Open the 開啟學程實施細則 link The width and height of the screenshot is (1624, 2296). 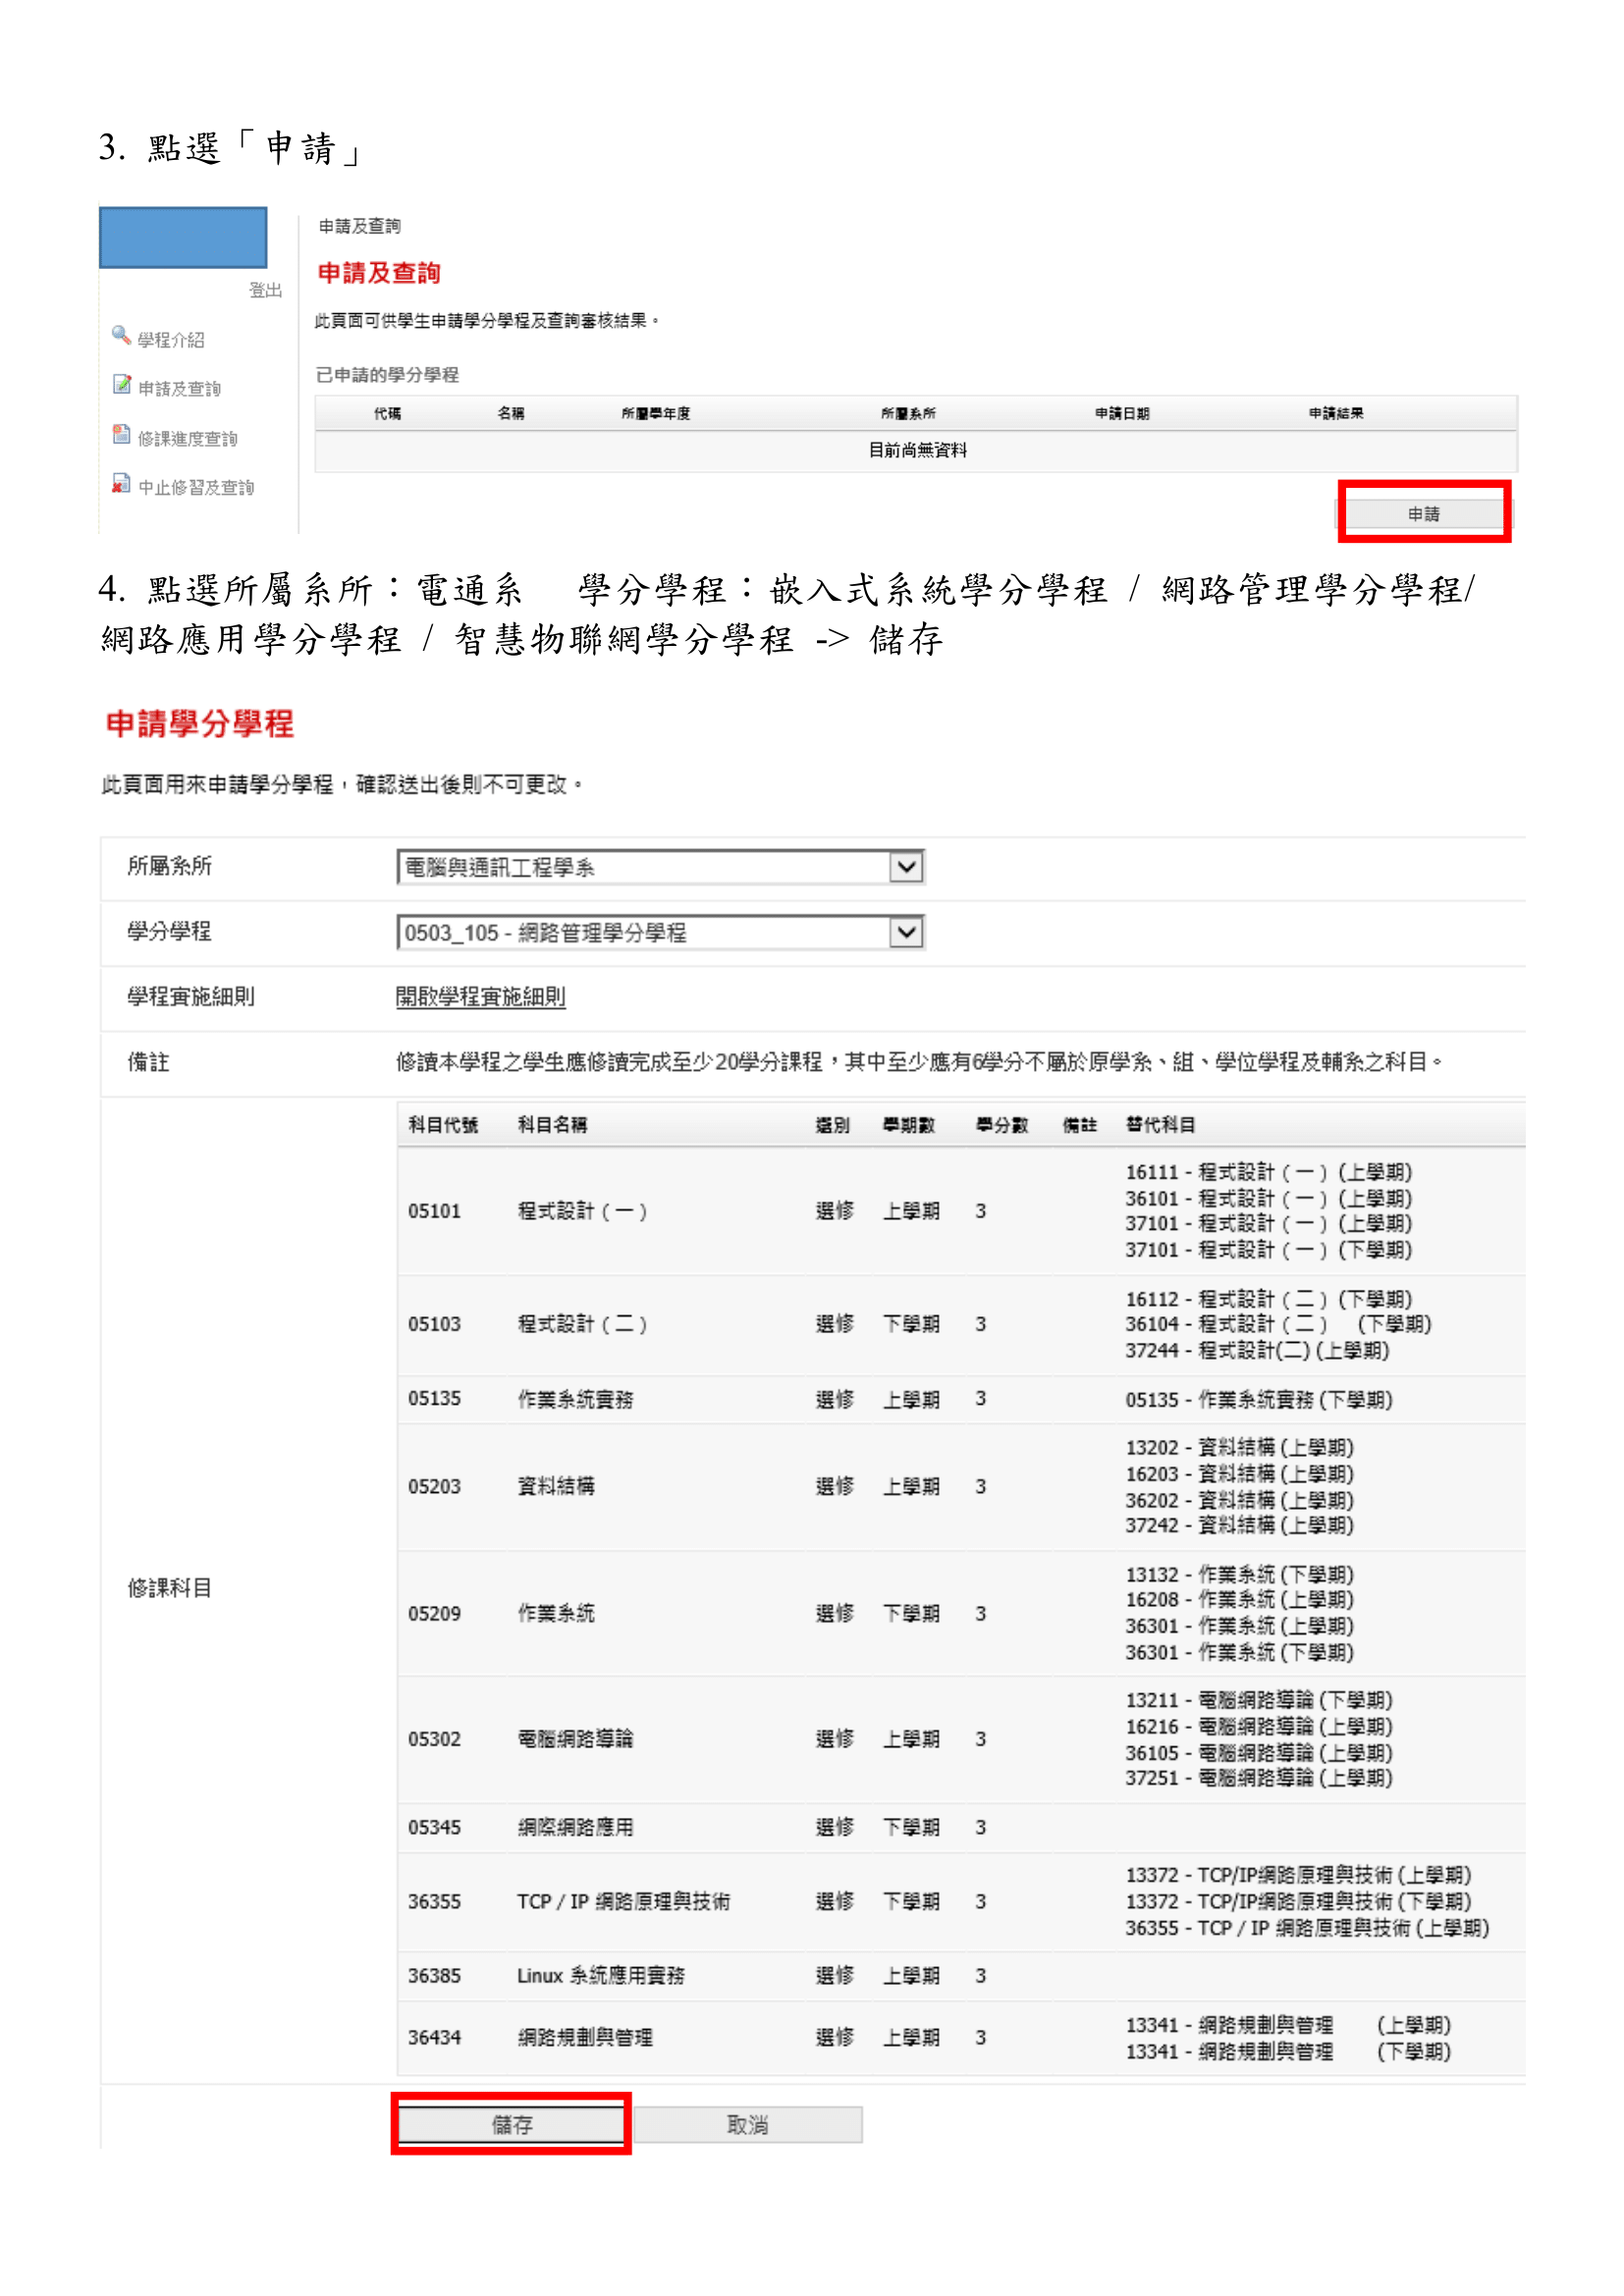[480, 997]
